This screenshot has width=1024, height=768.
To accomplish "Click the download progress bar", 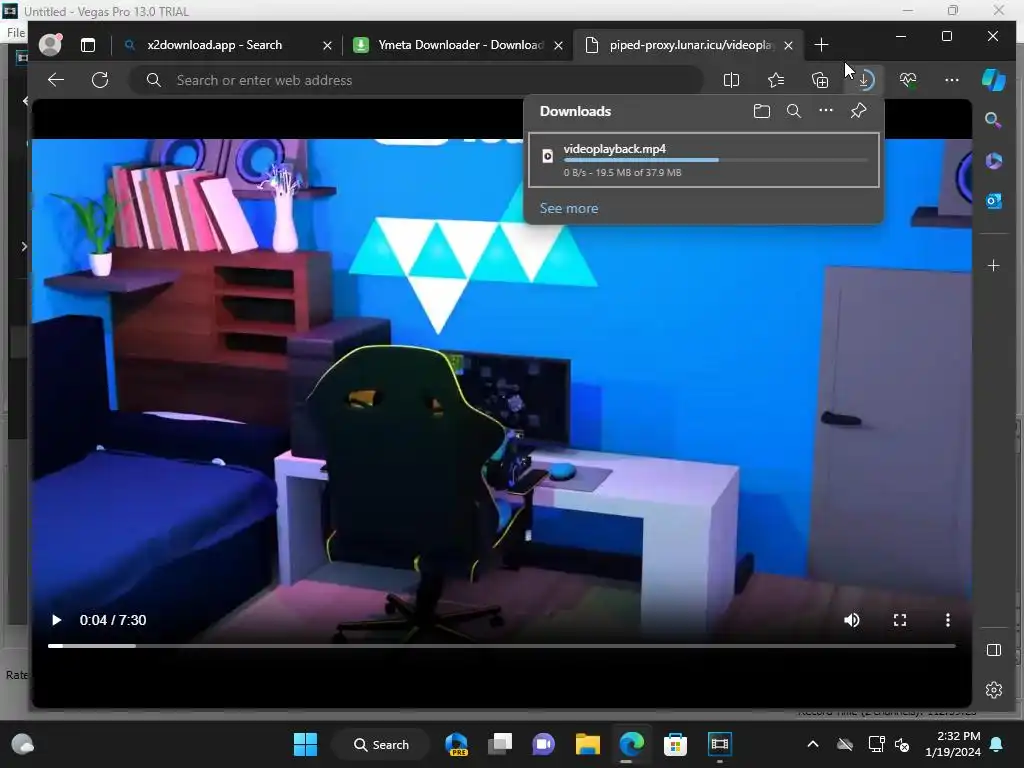I will tap(716, 160).
